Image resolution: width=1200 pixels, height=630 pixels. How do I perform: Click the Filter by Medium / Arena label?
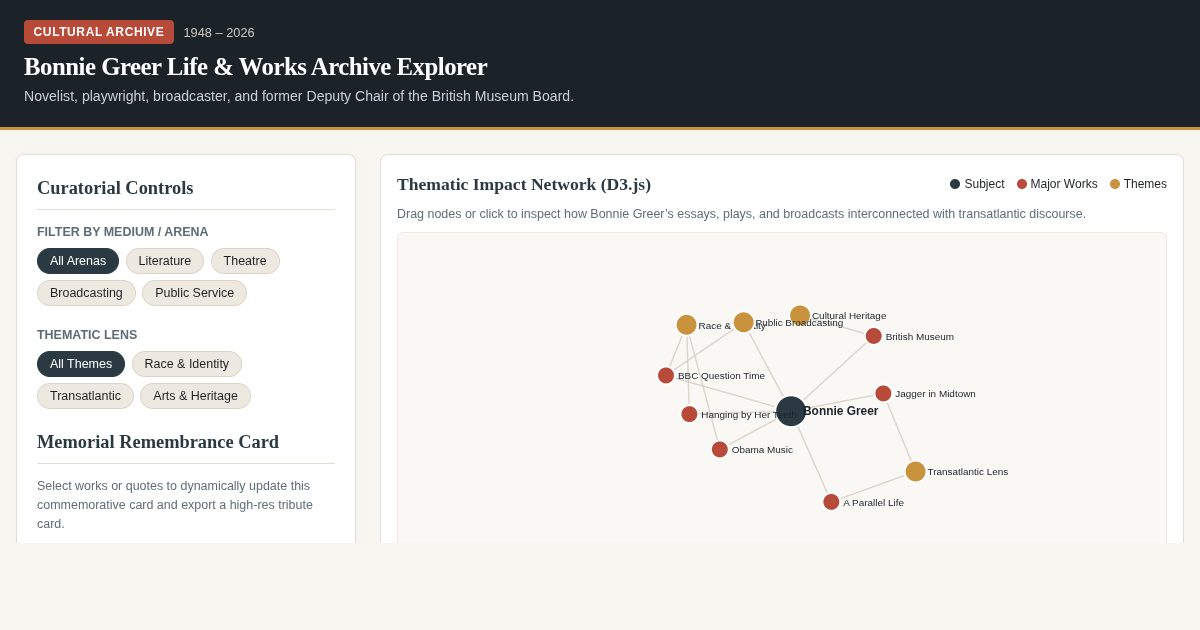point(123,232)
